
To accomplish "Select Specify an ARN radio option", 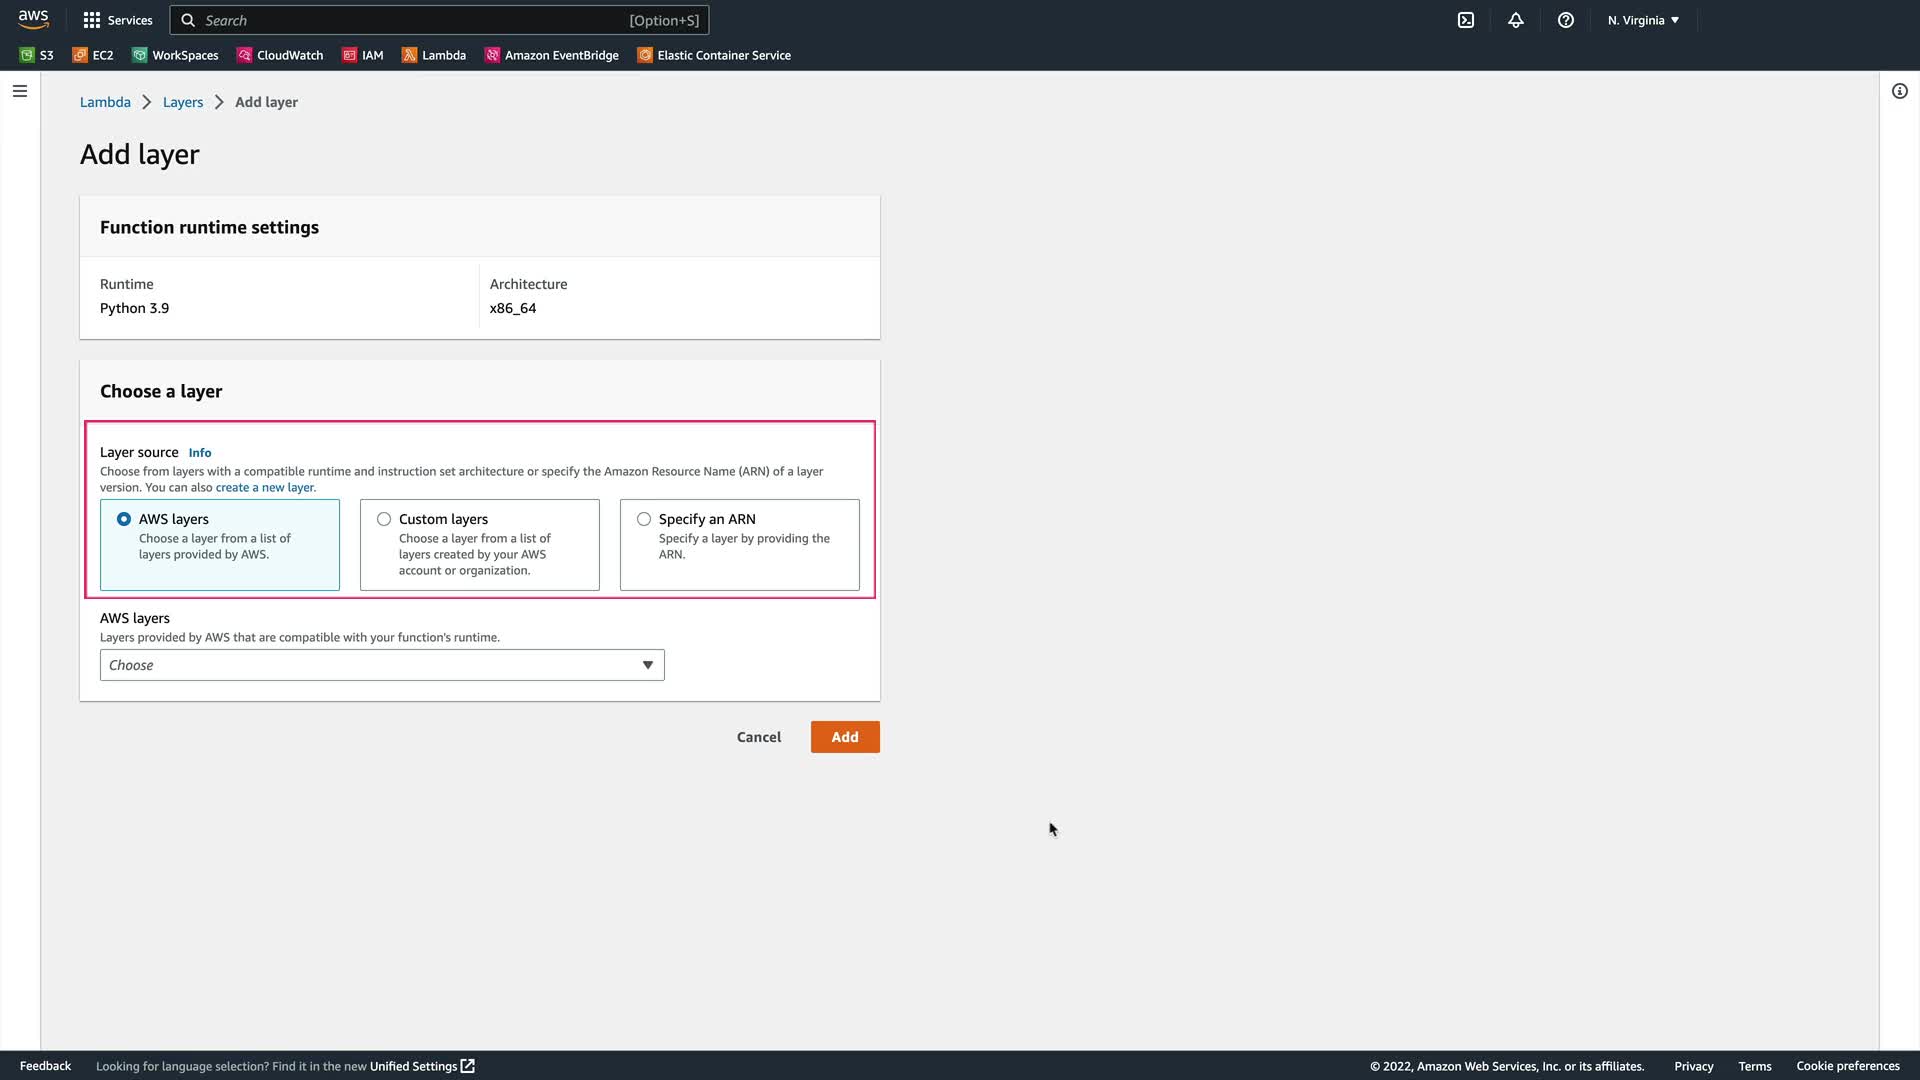I will click(x=644, y=519).
